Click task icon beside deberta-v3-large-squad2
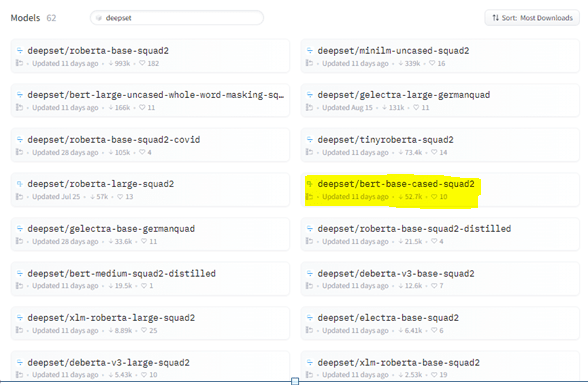 (x=20, y=362)
